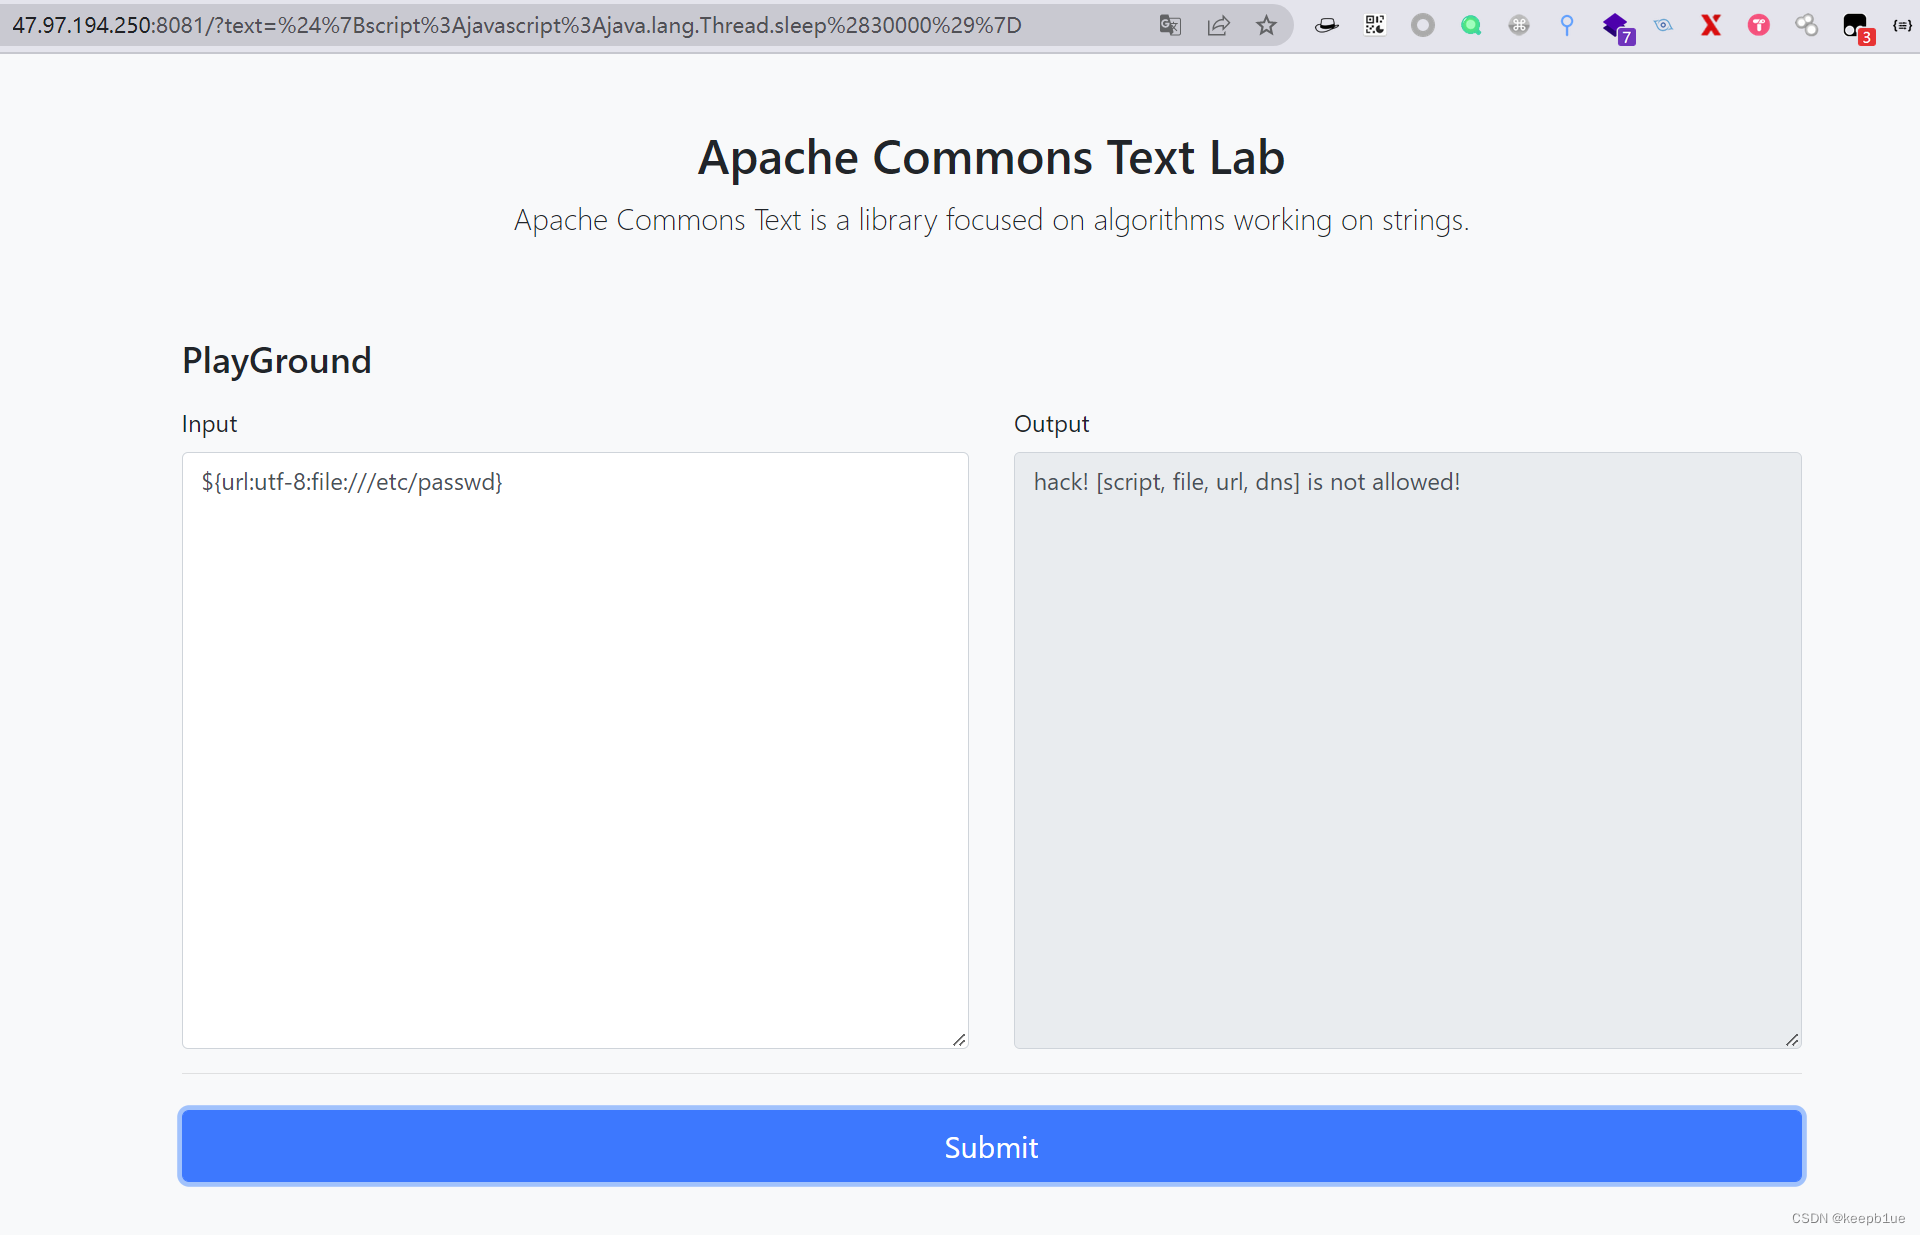Viewport: 1920px width, 1235px height.
Task: Open the hat extension icon
Action: (x=1327, y=26)
